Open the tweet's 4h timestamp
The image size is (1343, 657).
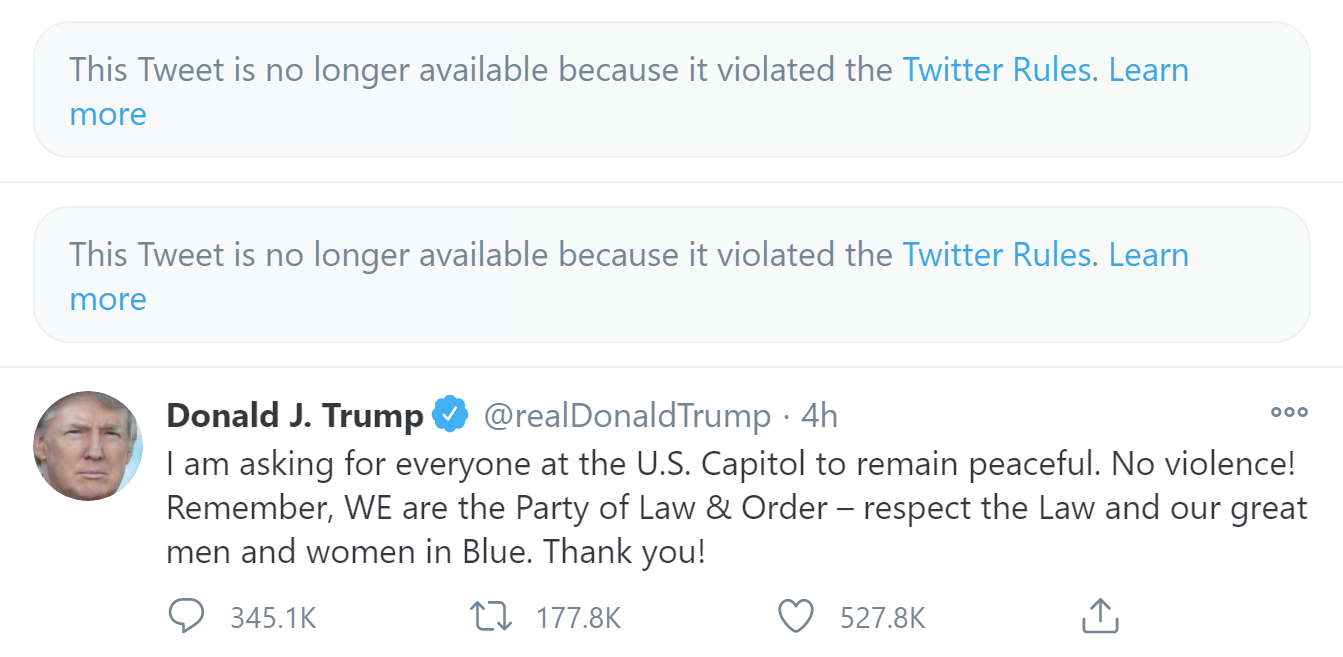click(x=819, y=415)
